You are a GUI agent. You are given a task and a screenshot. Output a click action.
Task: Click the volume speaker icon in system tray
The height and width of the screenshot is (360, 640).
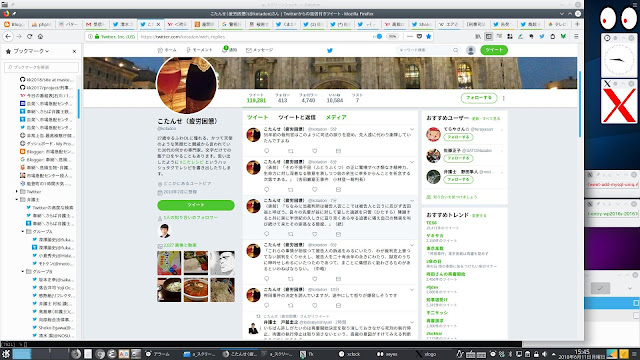544,354
